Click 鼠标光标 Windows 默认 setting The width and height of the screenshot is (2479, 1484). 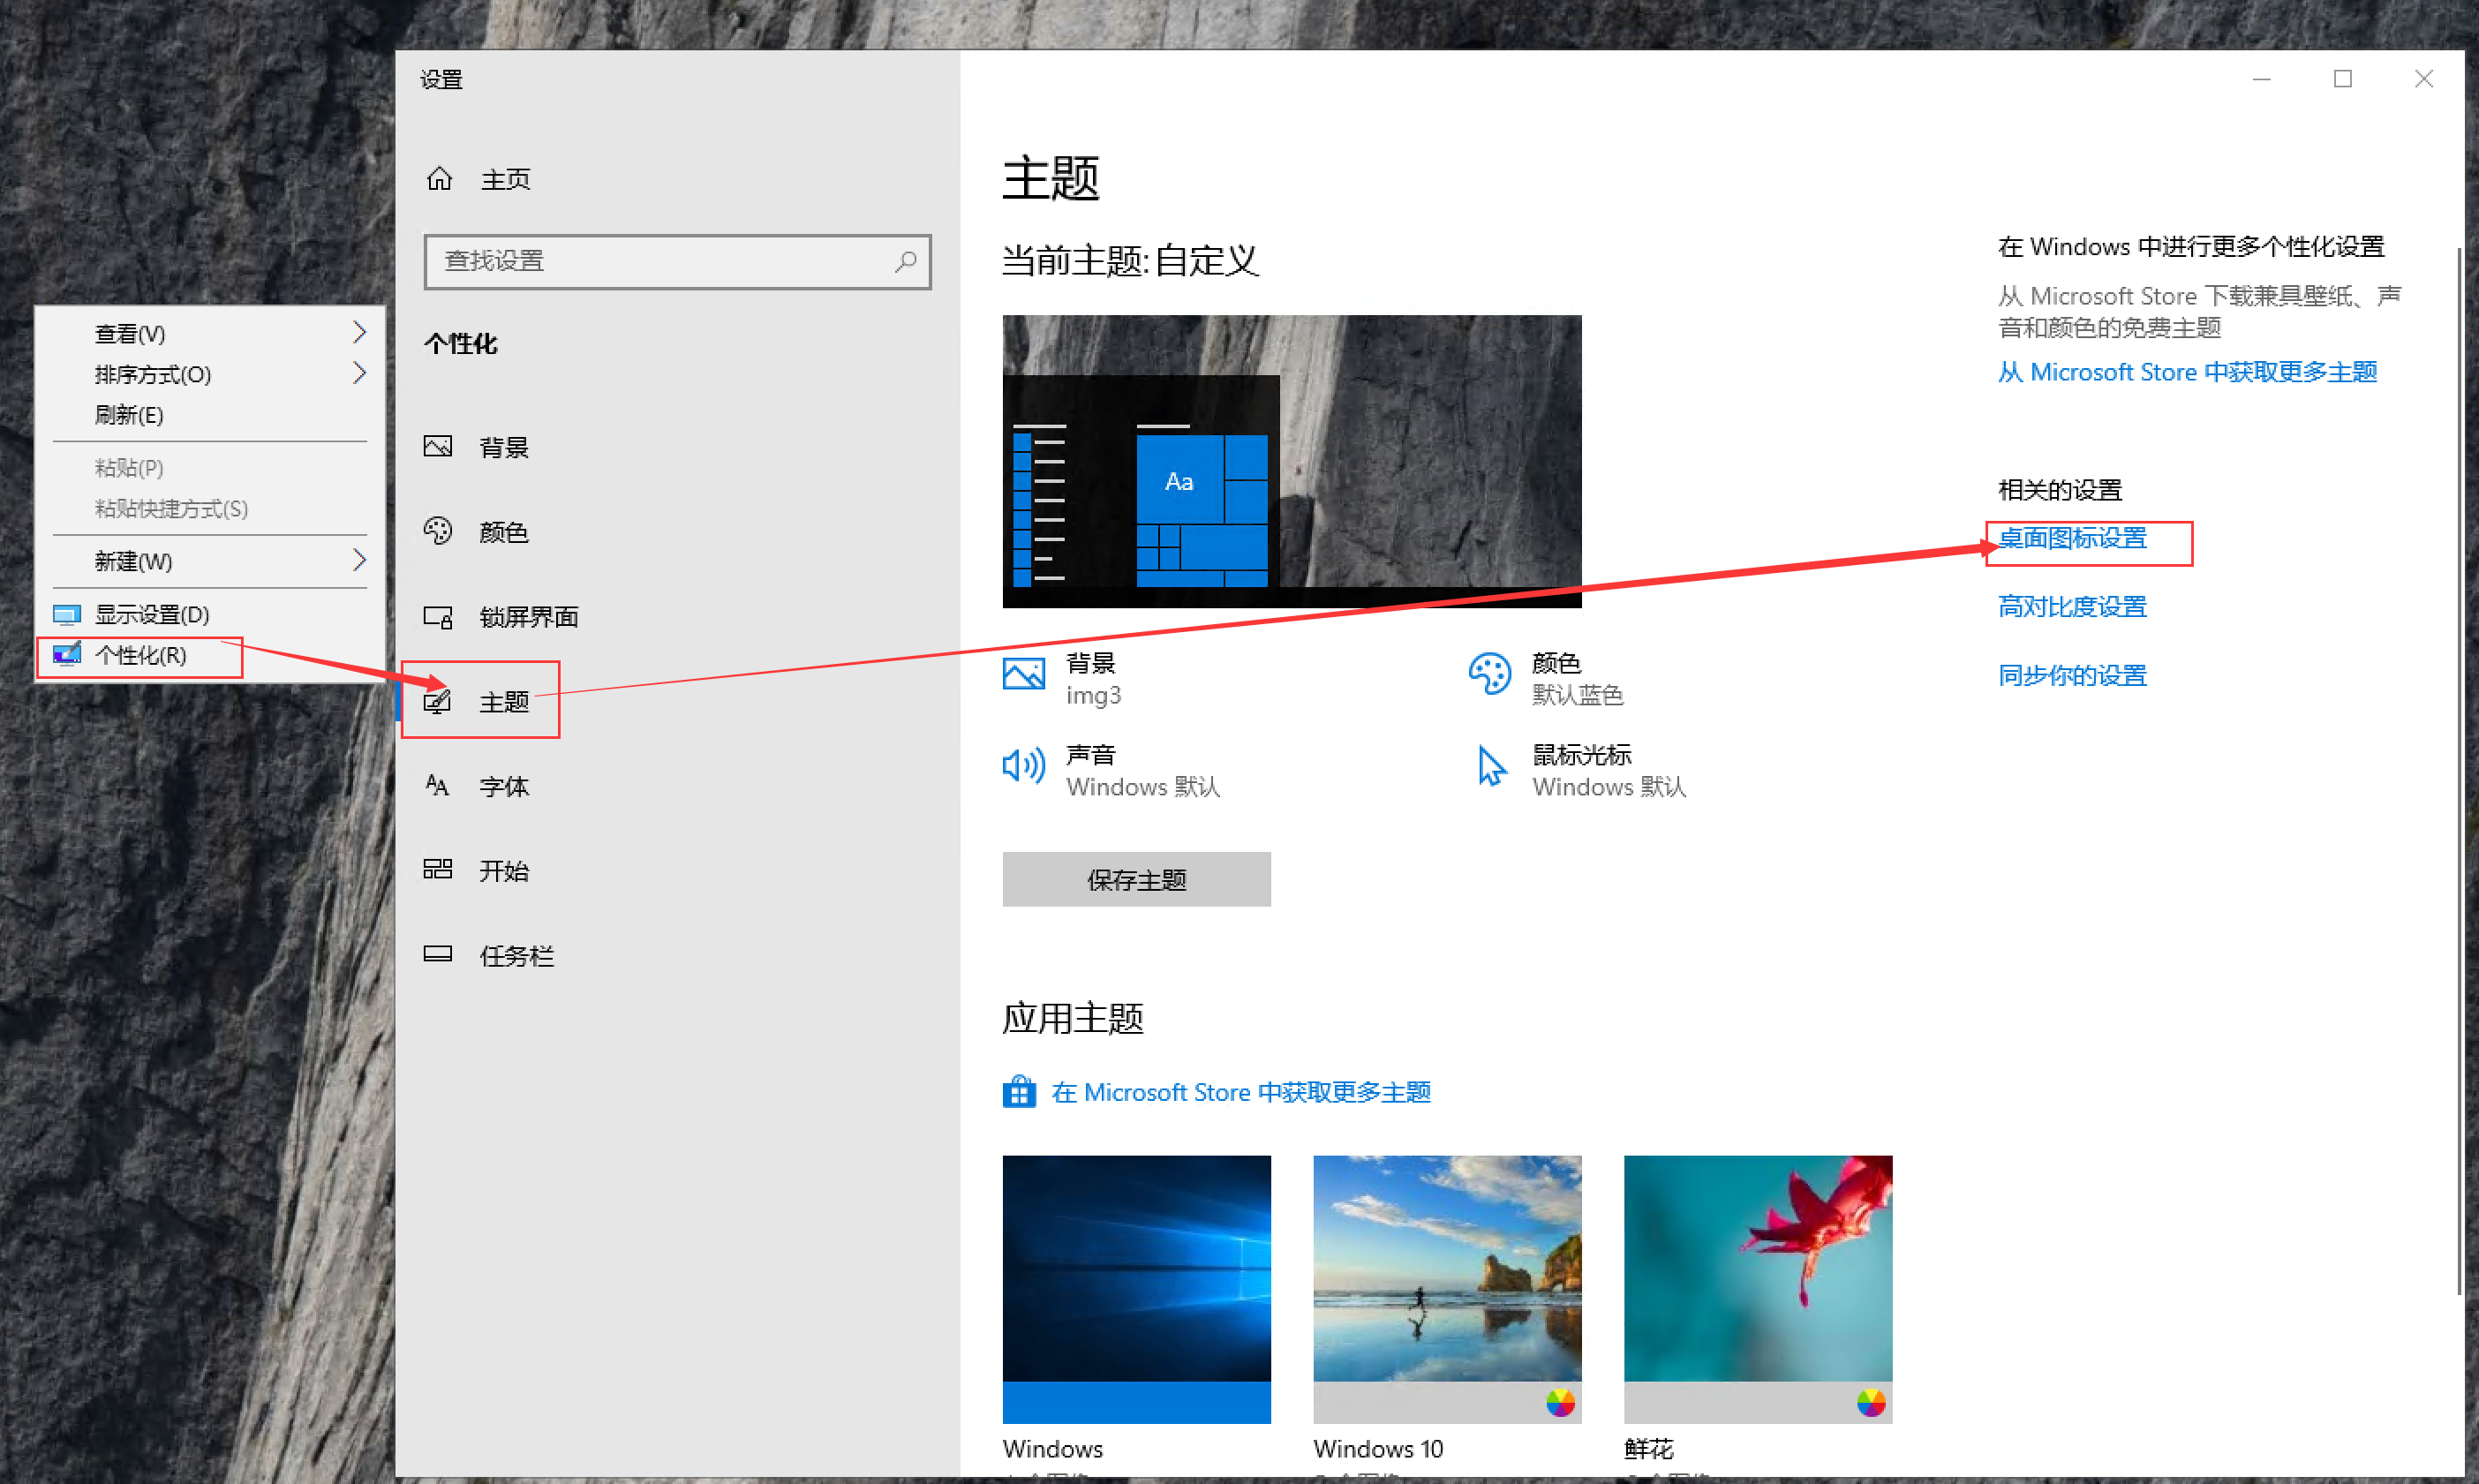[1608, 770]
